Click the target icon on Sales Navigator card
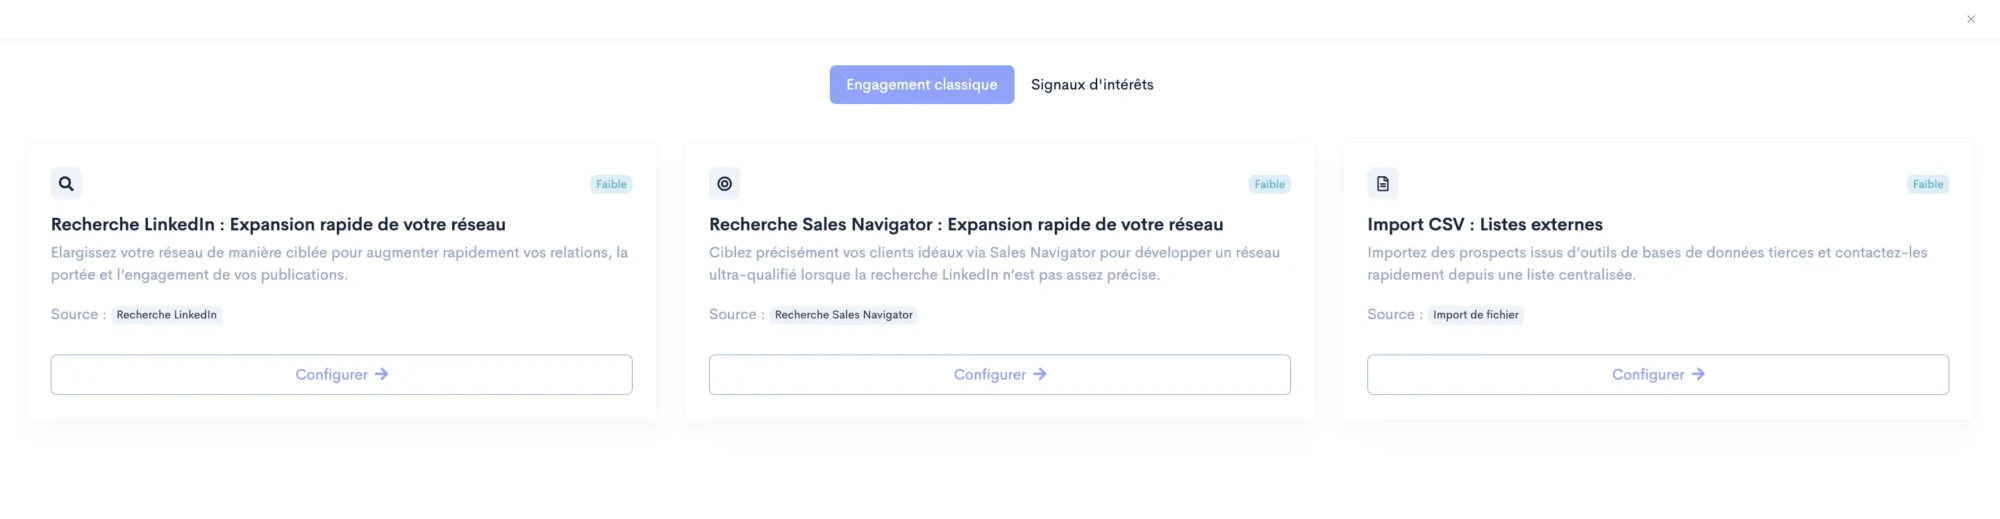Image resolution: width=2000 pixels, height=519 pixels. (724, 184)
